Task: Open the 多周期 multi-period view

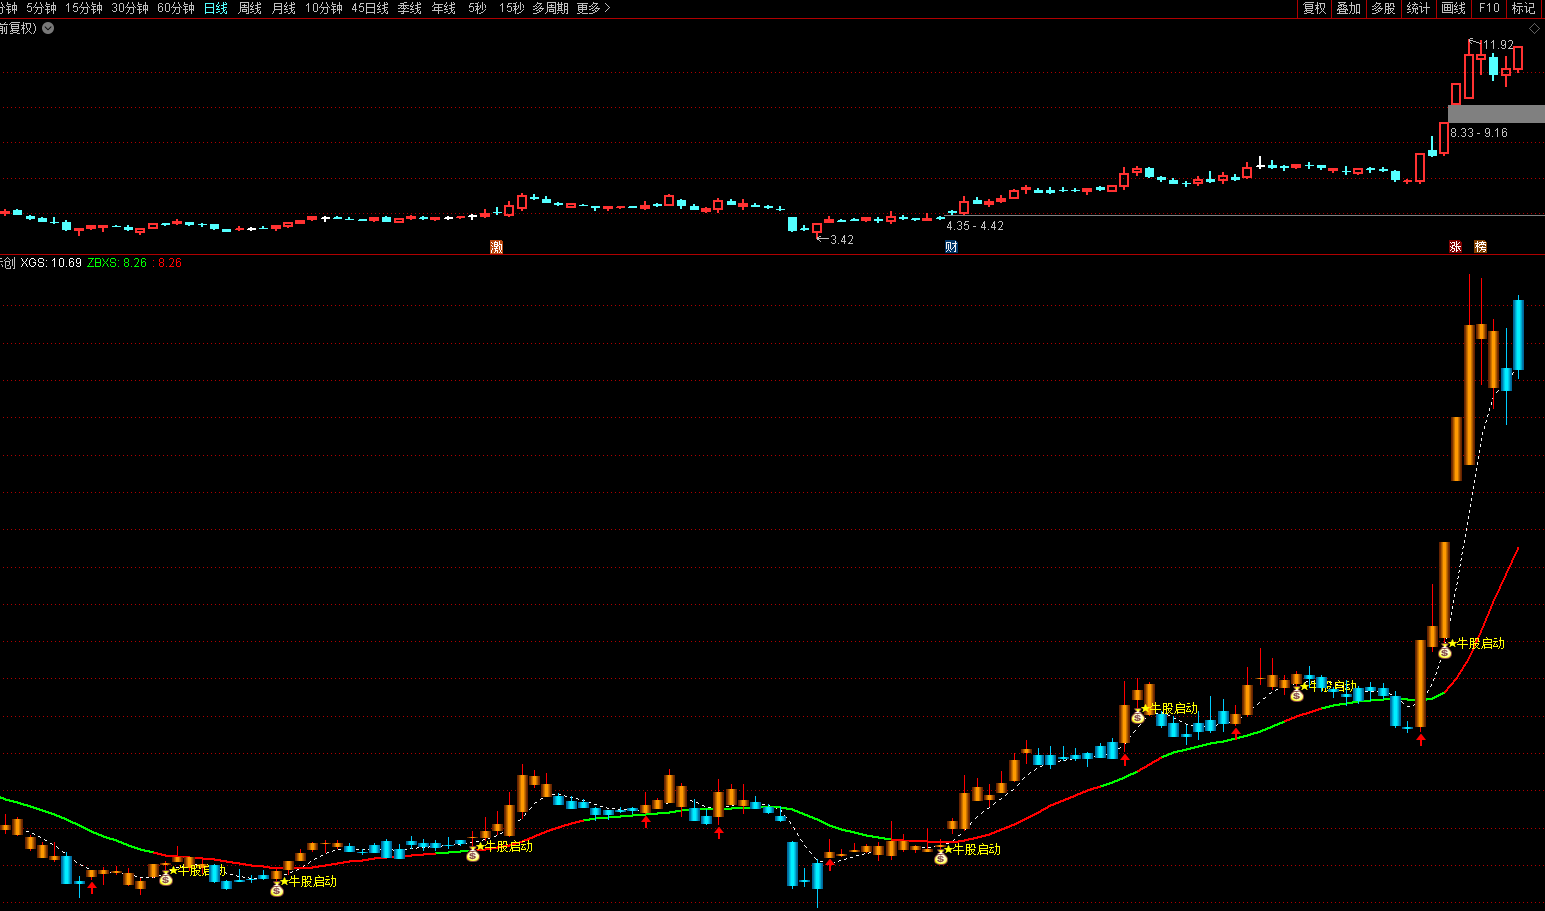Action: click(x=550, y=8)
